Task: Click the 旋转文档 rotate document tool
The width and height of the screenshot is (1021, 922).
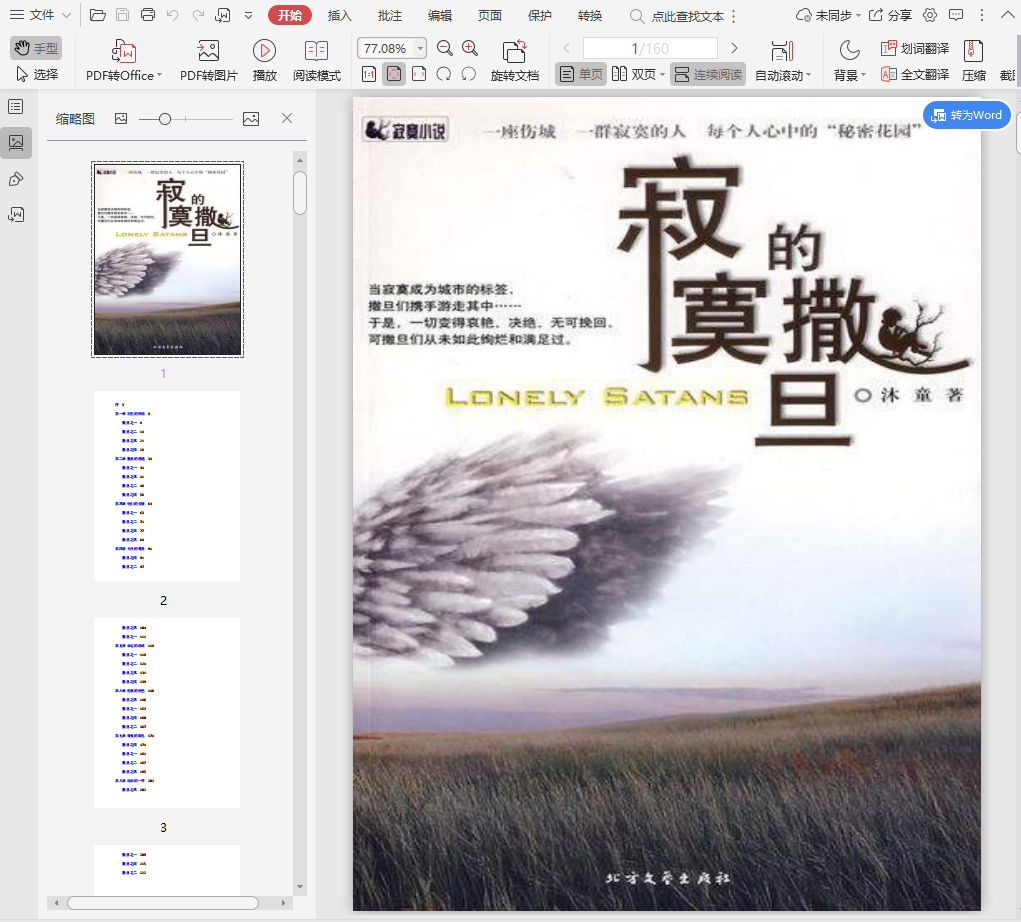Action: click(x=514, y=61)
